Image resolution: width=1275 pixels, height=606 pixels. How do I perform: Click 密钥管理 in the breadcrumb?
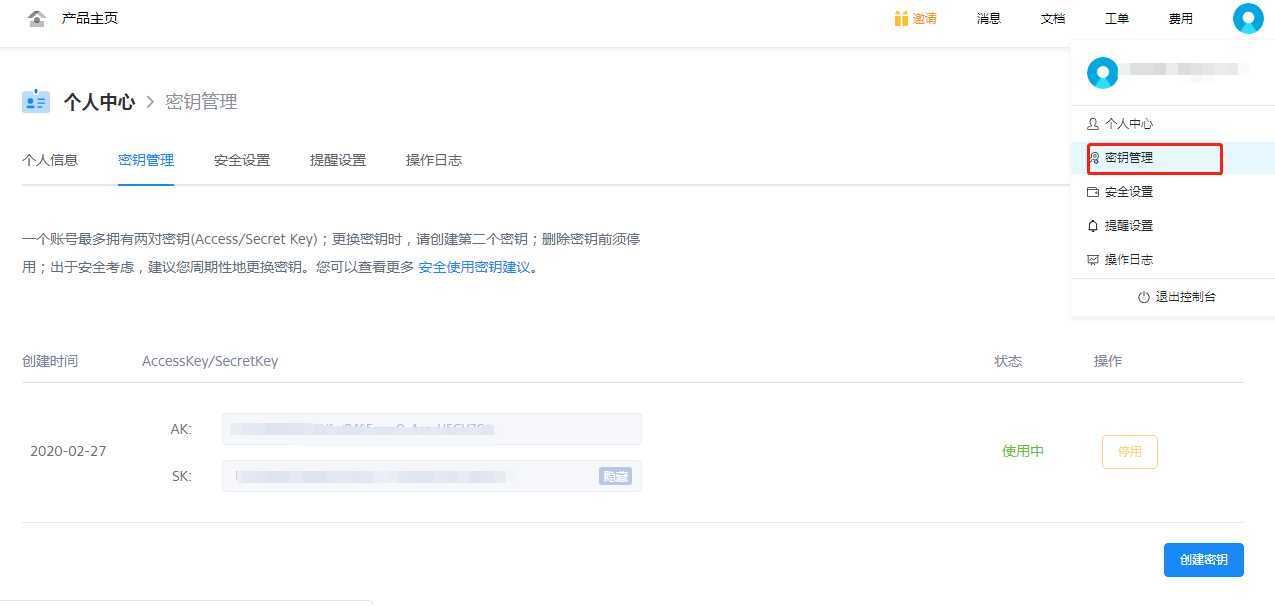tap(201, 102)
